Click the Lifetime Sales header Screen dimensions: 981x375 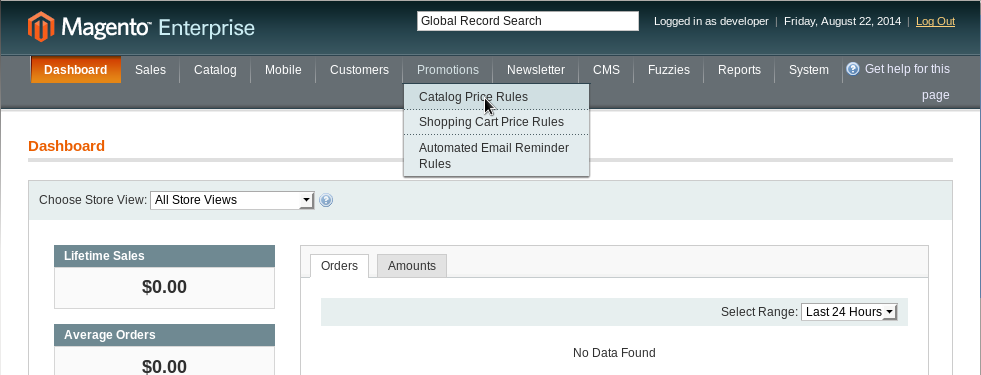165,256
